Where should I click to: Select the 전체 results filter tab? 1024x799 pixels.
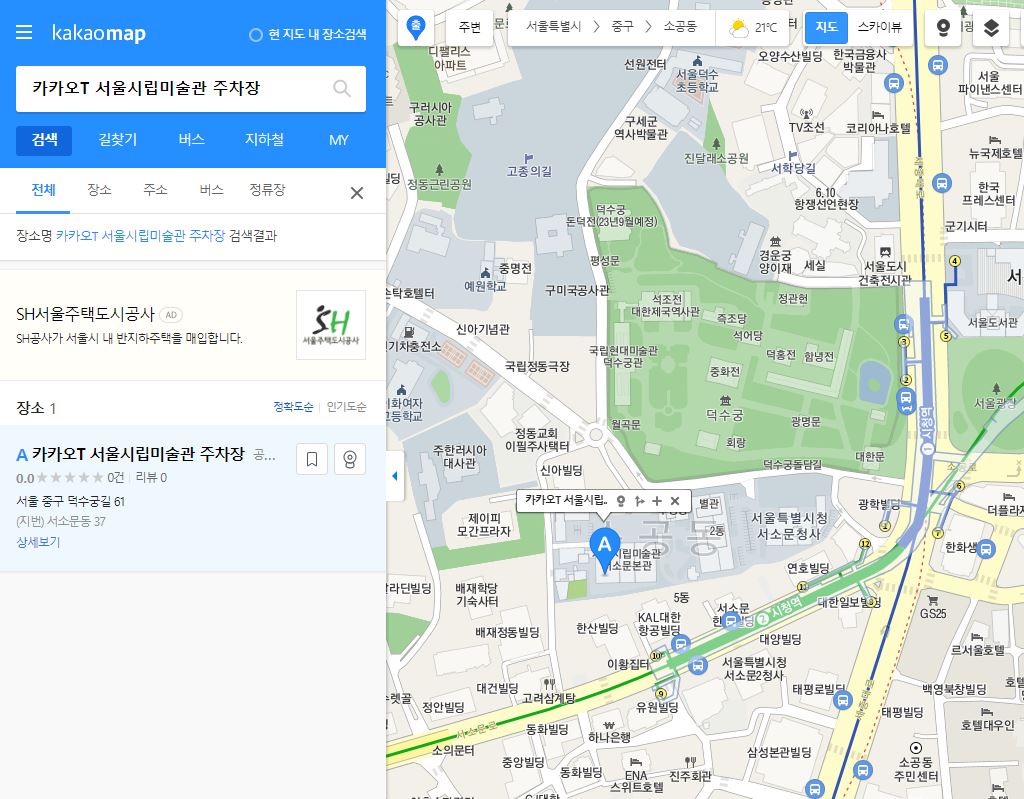[x=43, y=190]
